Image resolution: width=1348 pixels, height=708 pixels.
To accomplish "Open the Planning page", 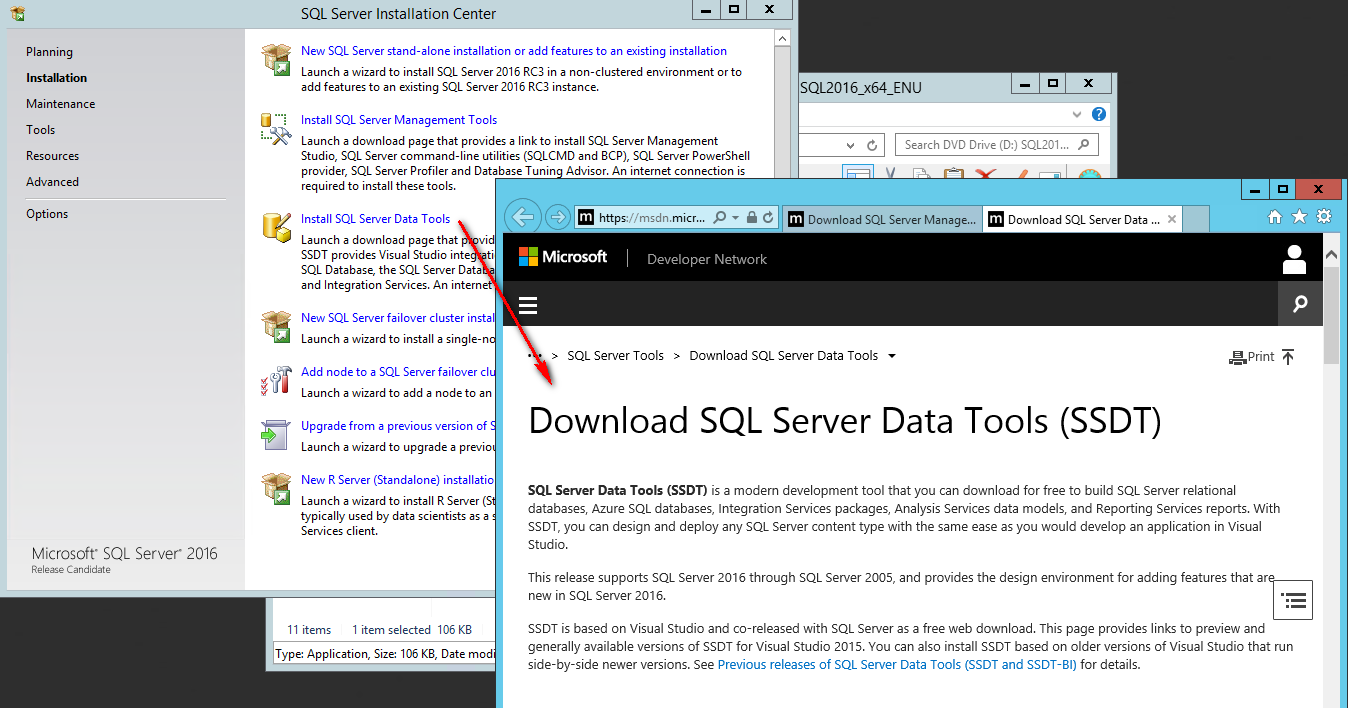I will (x=49, y=52).
